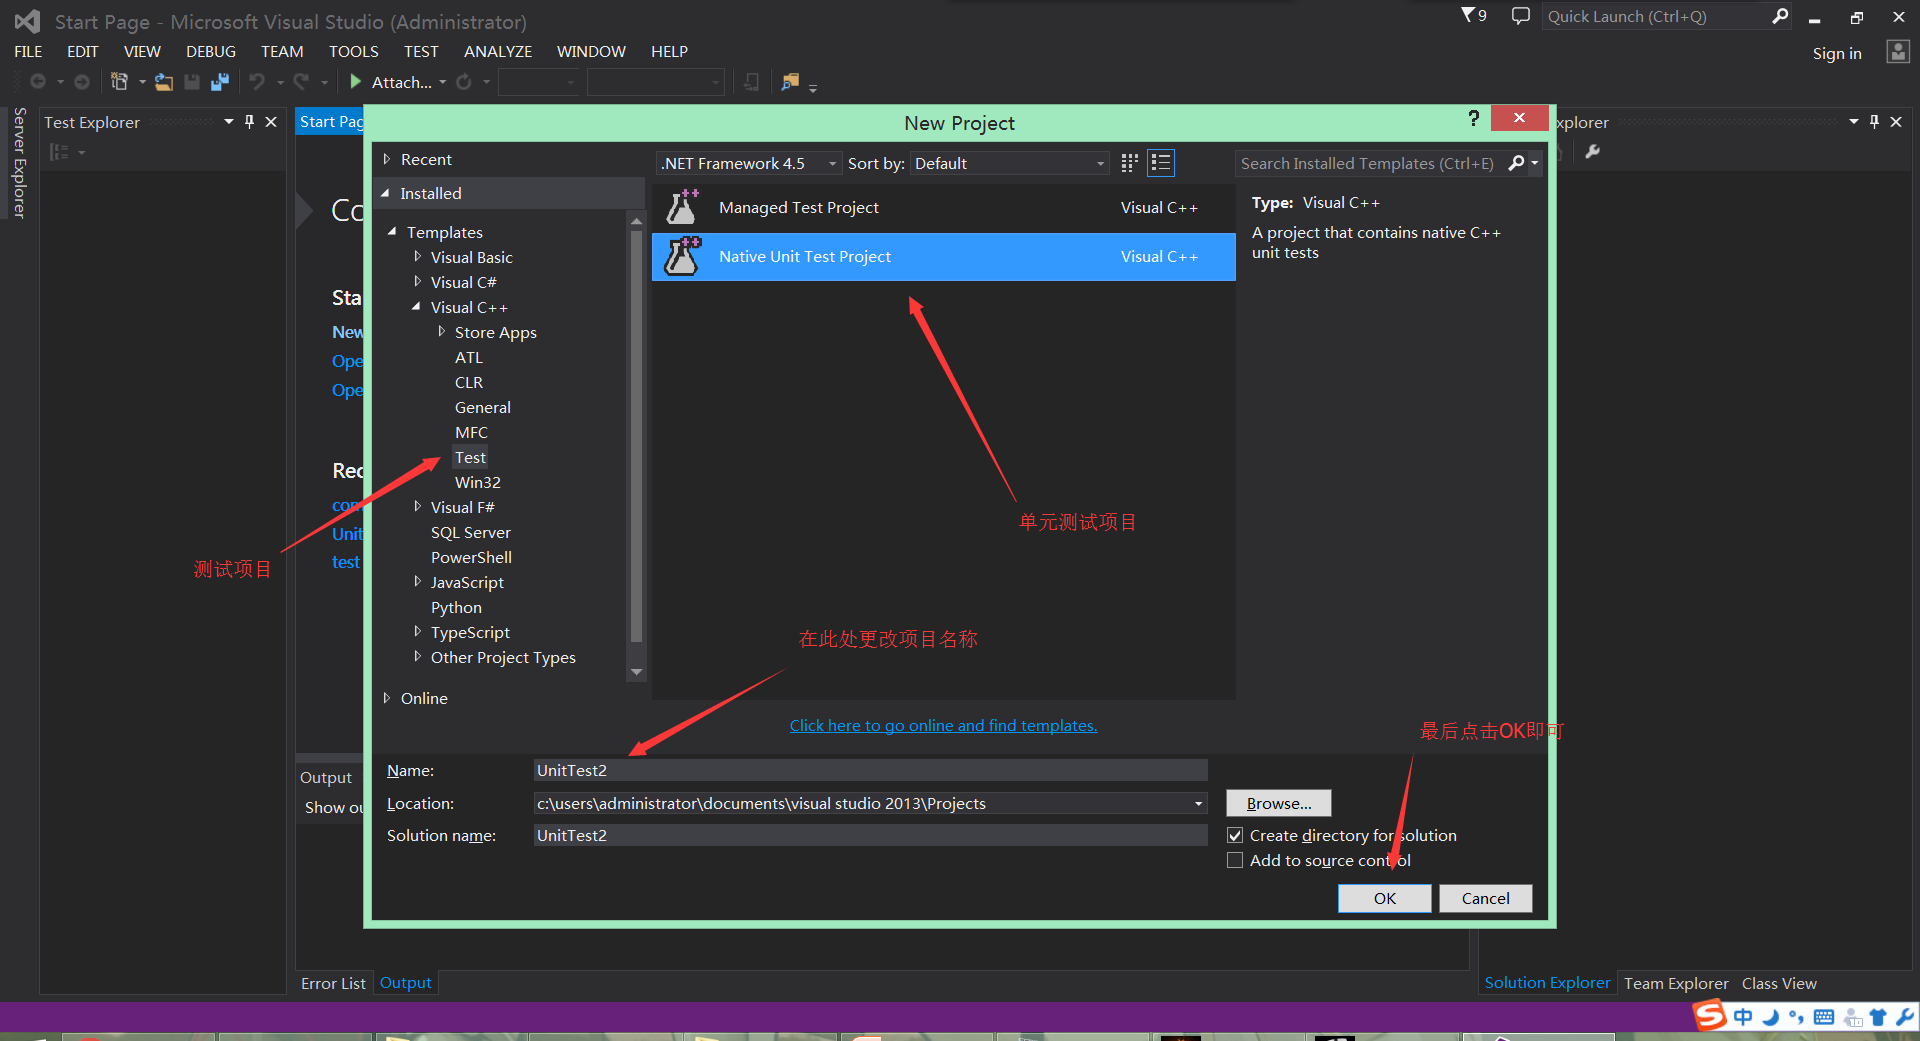
Task: Expand the Store Apps node
Action: (x=441, y=332)
